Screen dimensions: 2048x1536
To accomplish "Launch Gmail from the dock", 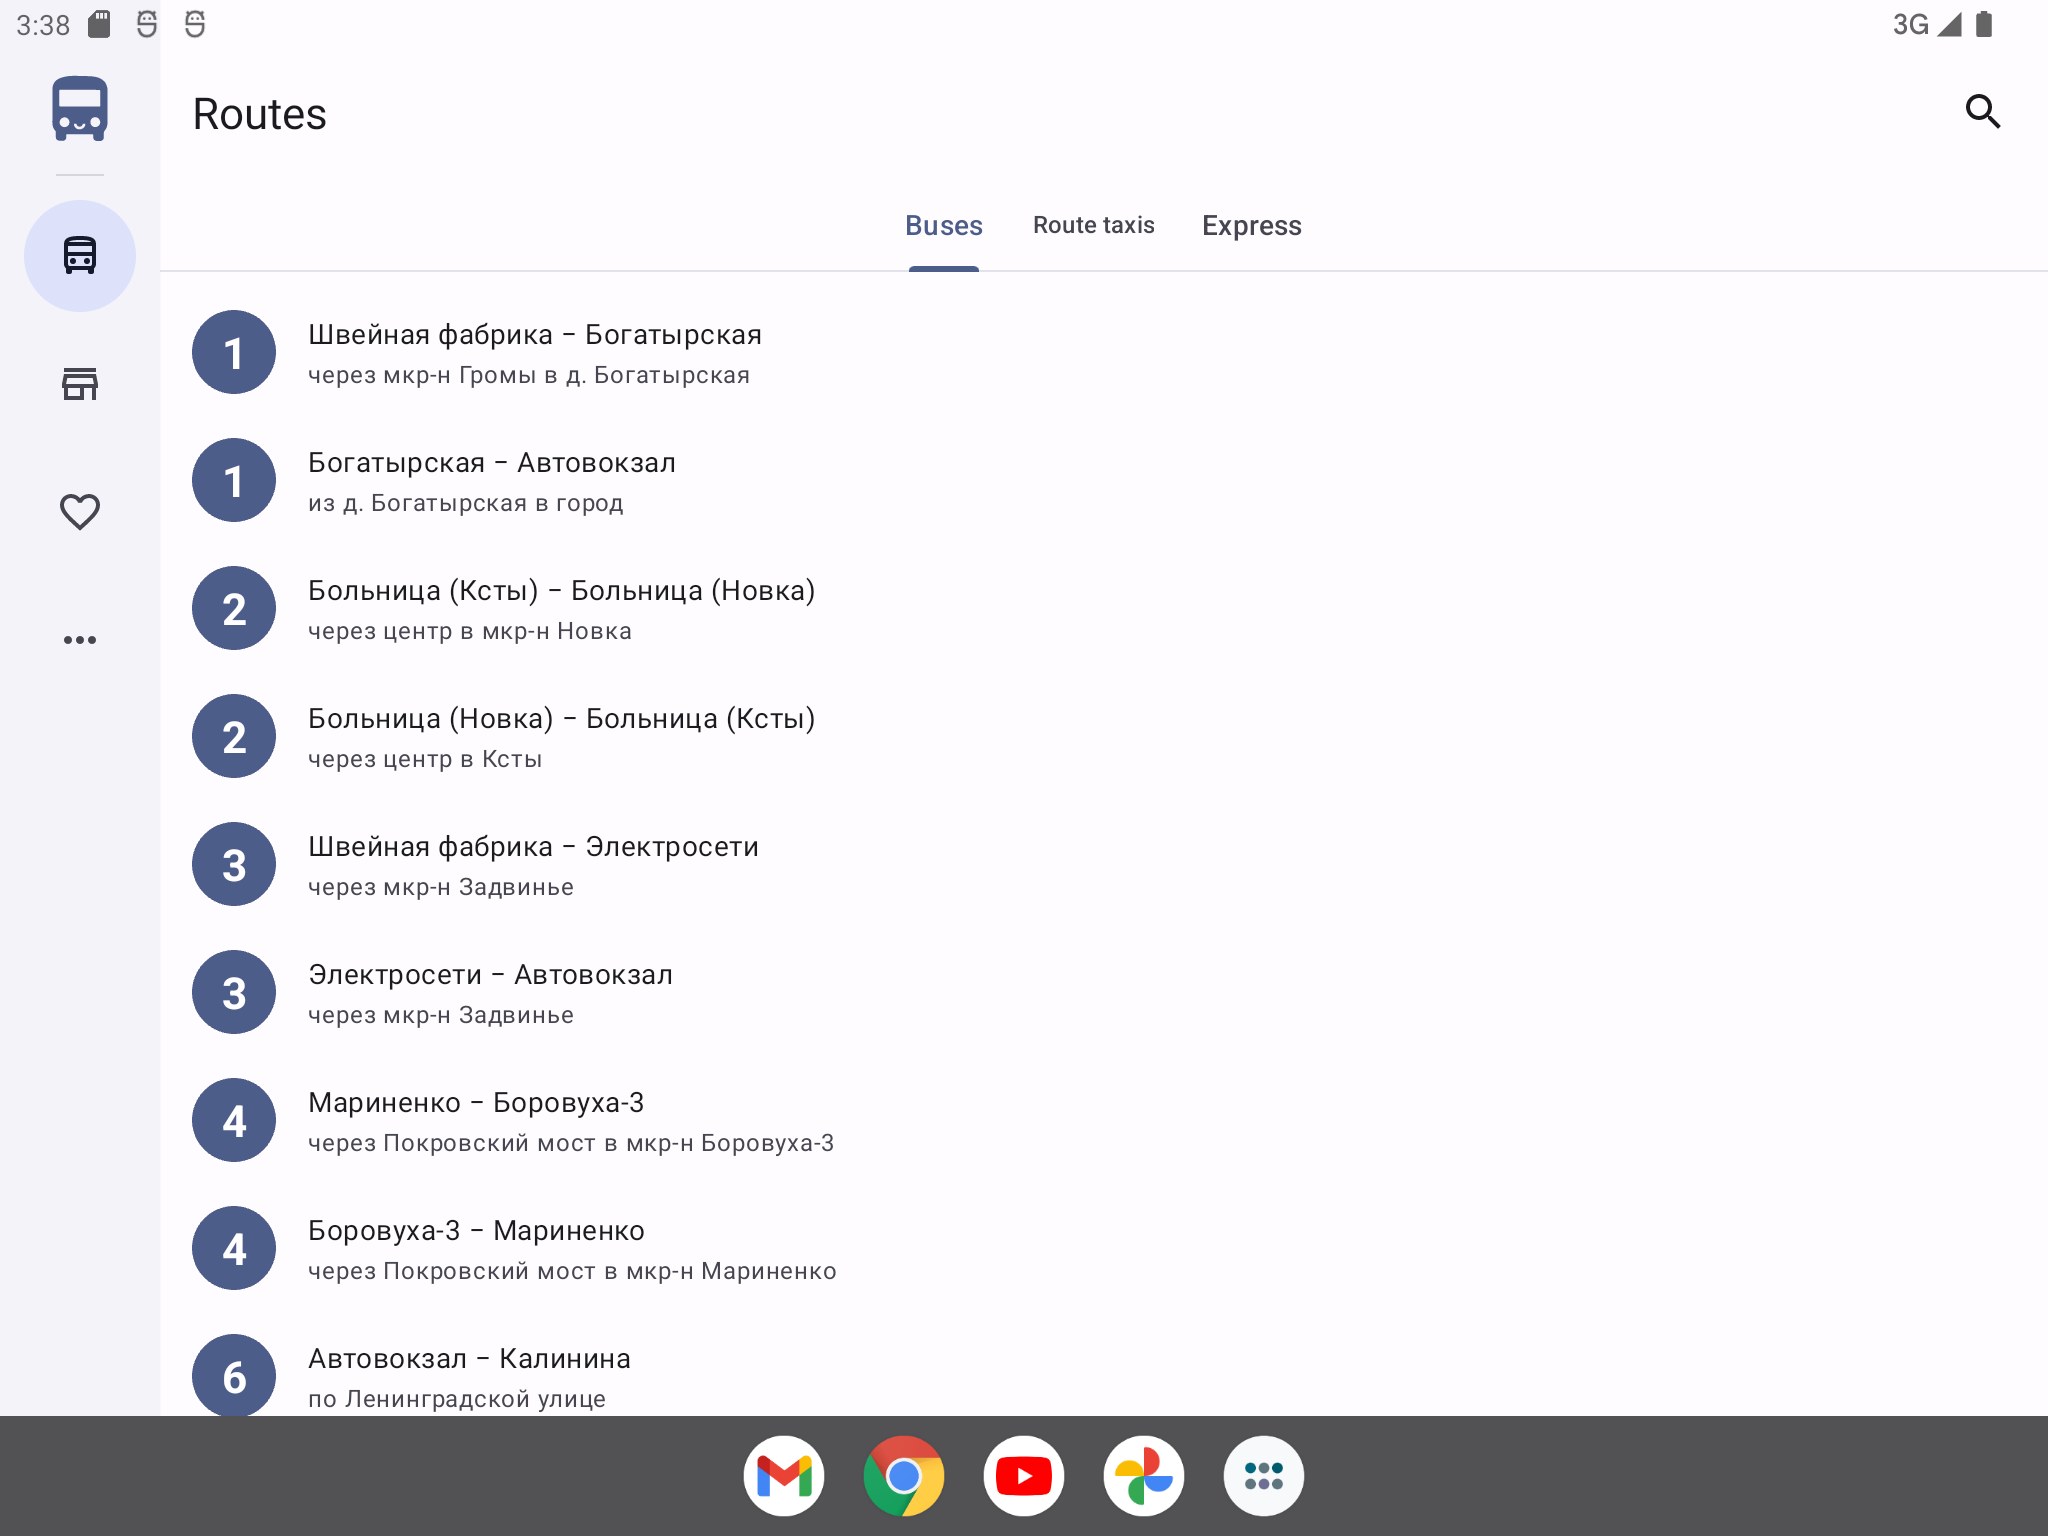I will pyautogui.click(x=784, y=1476).
